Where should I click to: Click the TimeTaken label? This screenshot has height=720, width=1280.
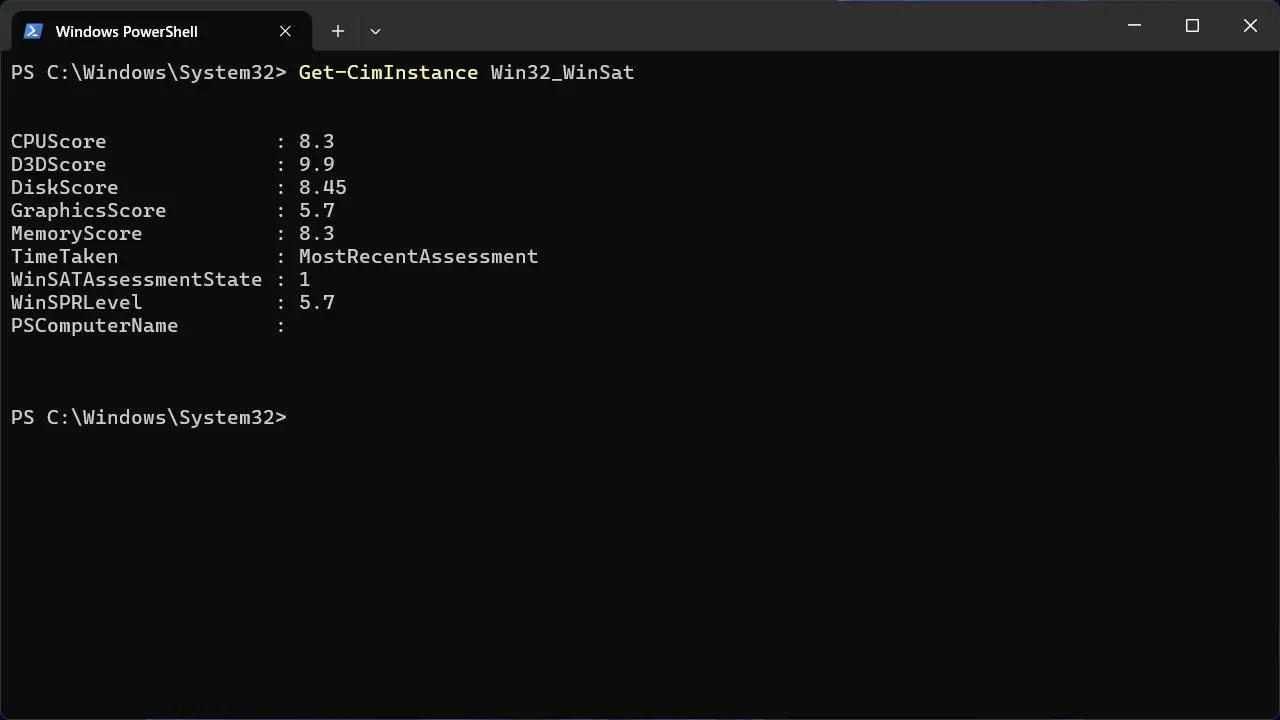(64, 256)
